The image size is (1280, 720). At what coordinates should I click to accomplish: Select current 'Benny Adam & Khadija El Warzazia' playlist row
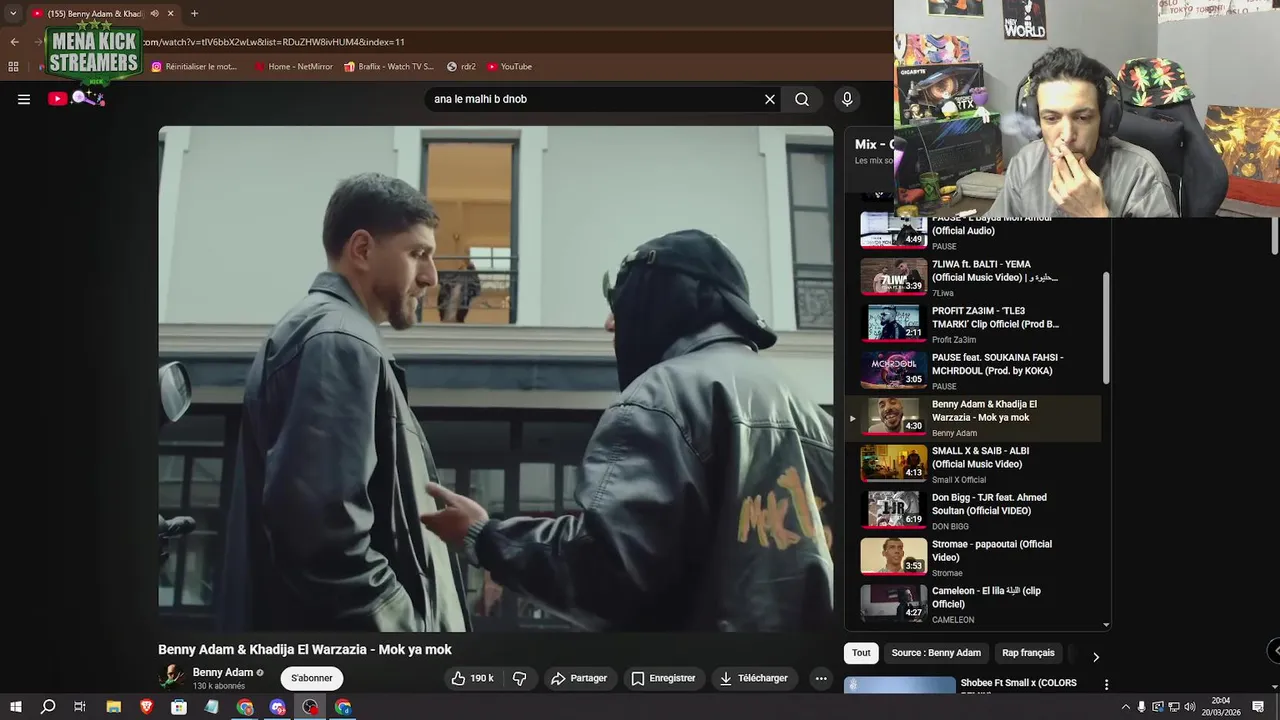(975, 417)
